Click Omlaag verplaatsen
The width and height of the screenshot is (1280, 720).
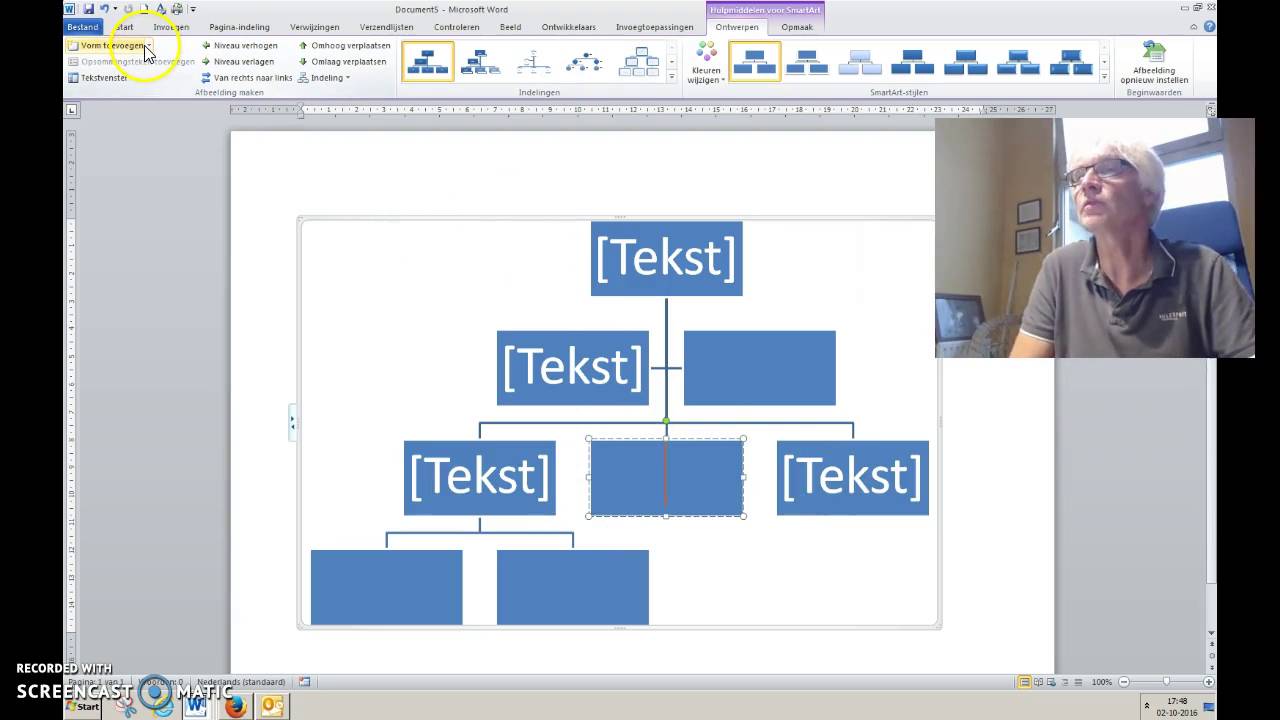[x=342, y=61]
